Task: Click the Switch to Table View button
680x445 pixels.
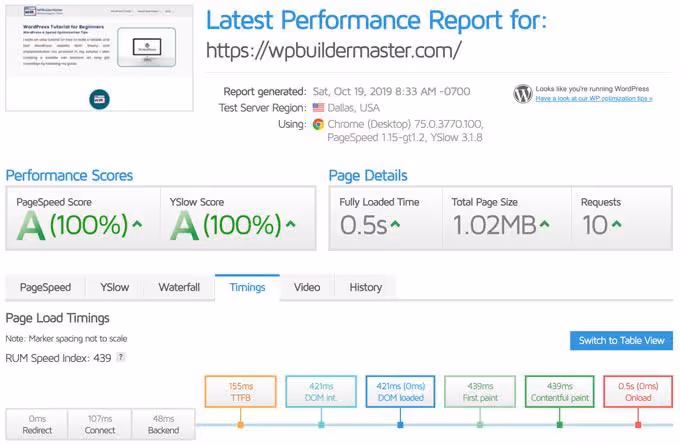Action: 621,340
